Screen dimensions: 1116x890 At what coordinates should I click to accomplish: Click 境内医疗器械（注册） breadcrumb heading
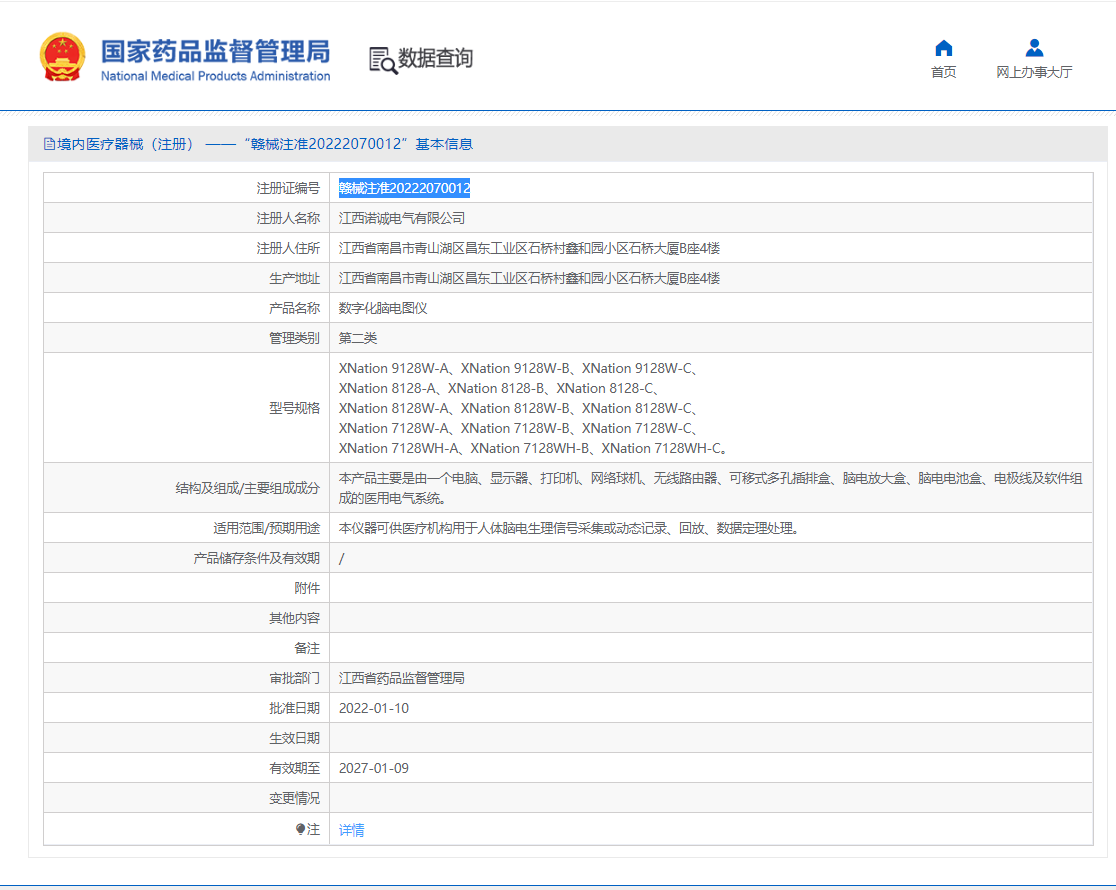click(x=126, y=144)
